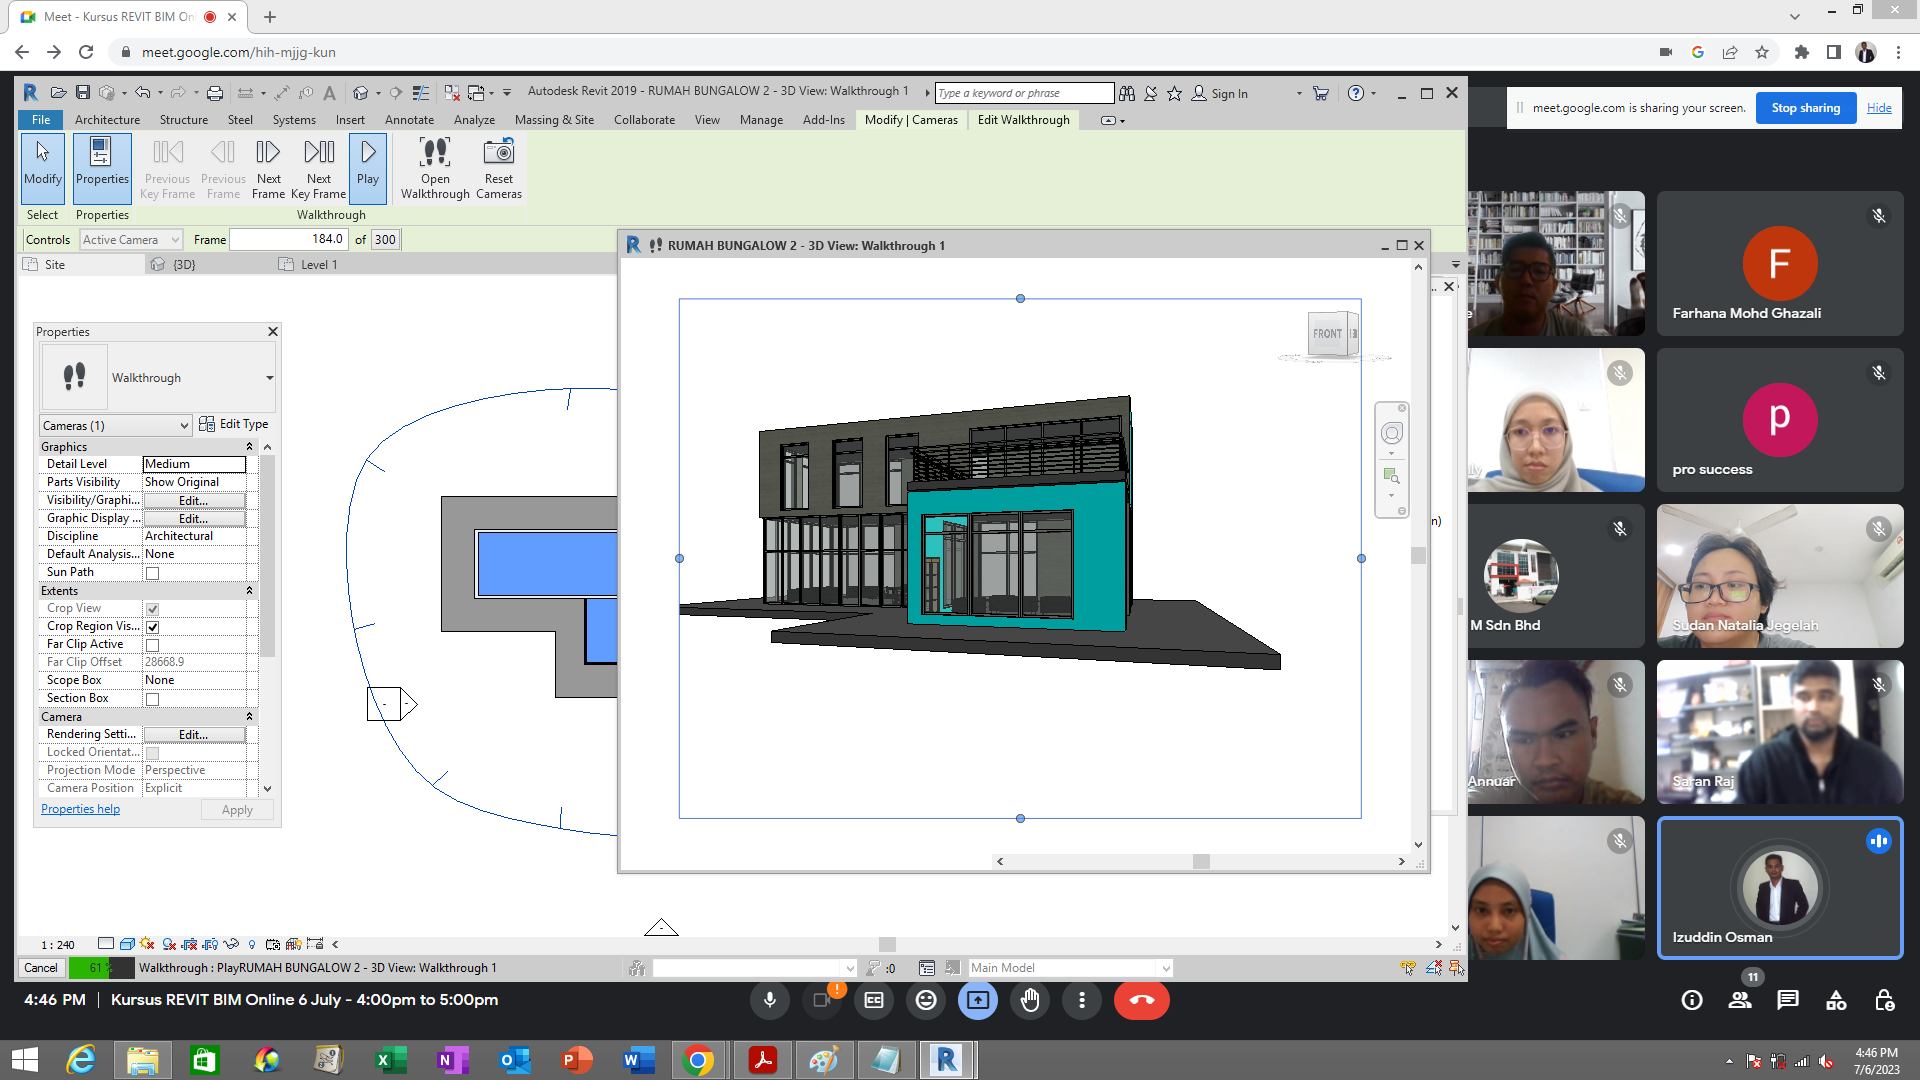Collapse the Camera properties section
The width and height of the screenshot is (1920, 1080).
point(249,717)
